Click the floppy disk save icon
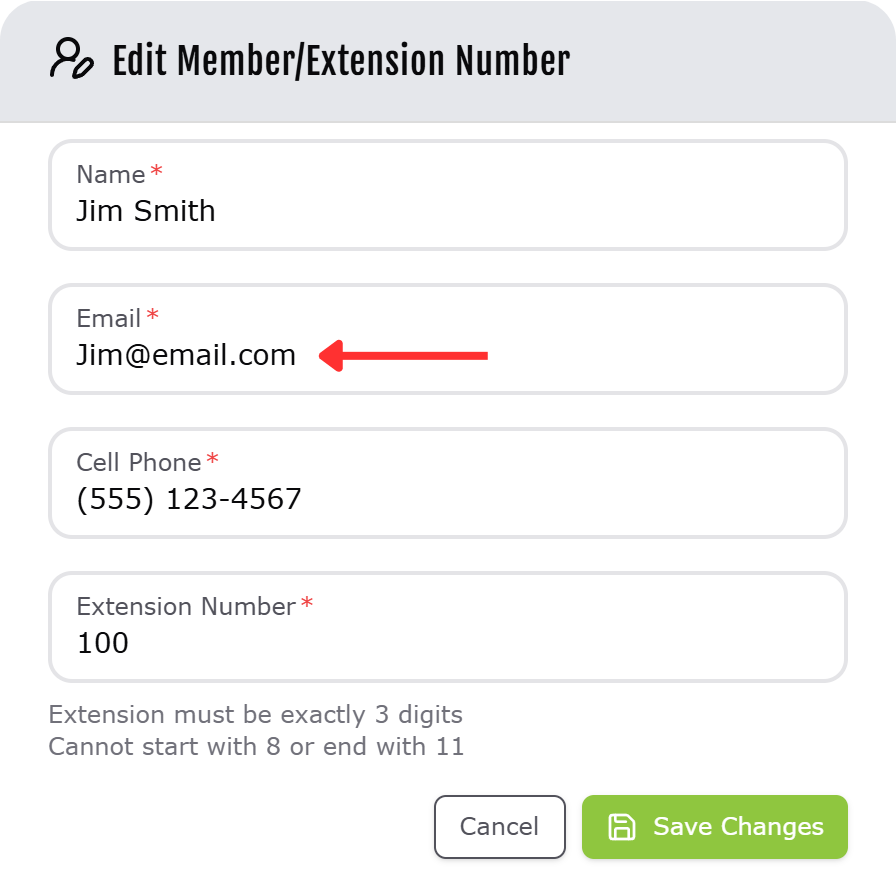896x874 pixels. (622, 827)
